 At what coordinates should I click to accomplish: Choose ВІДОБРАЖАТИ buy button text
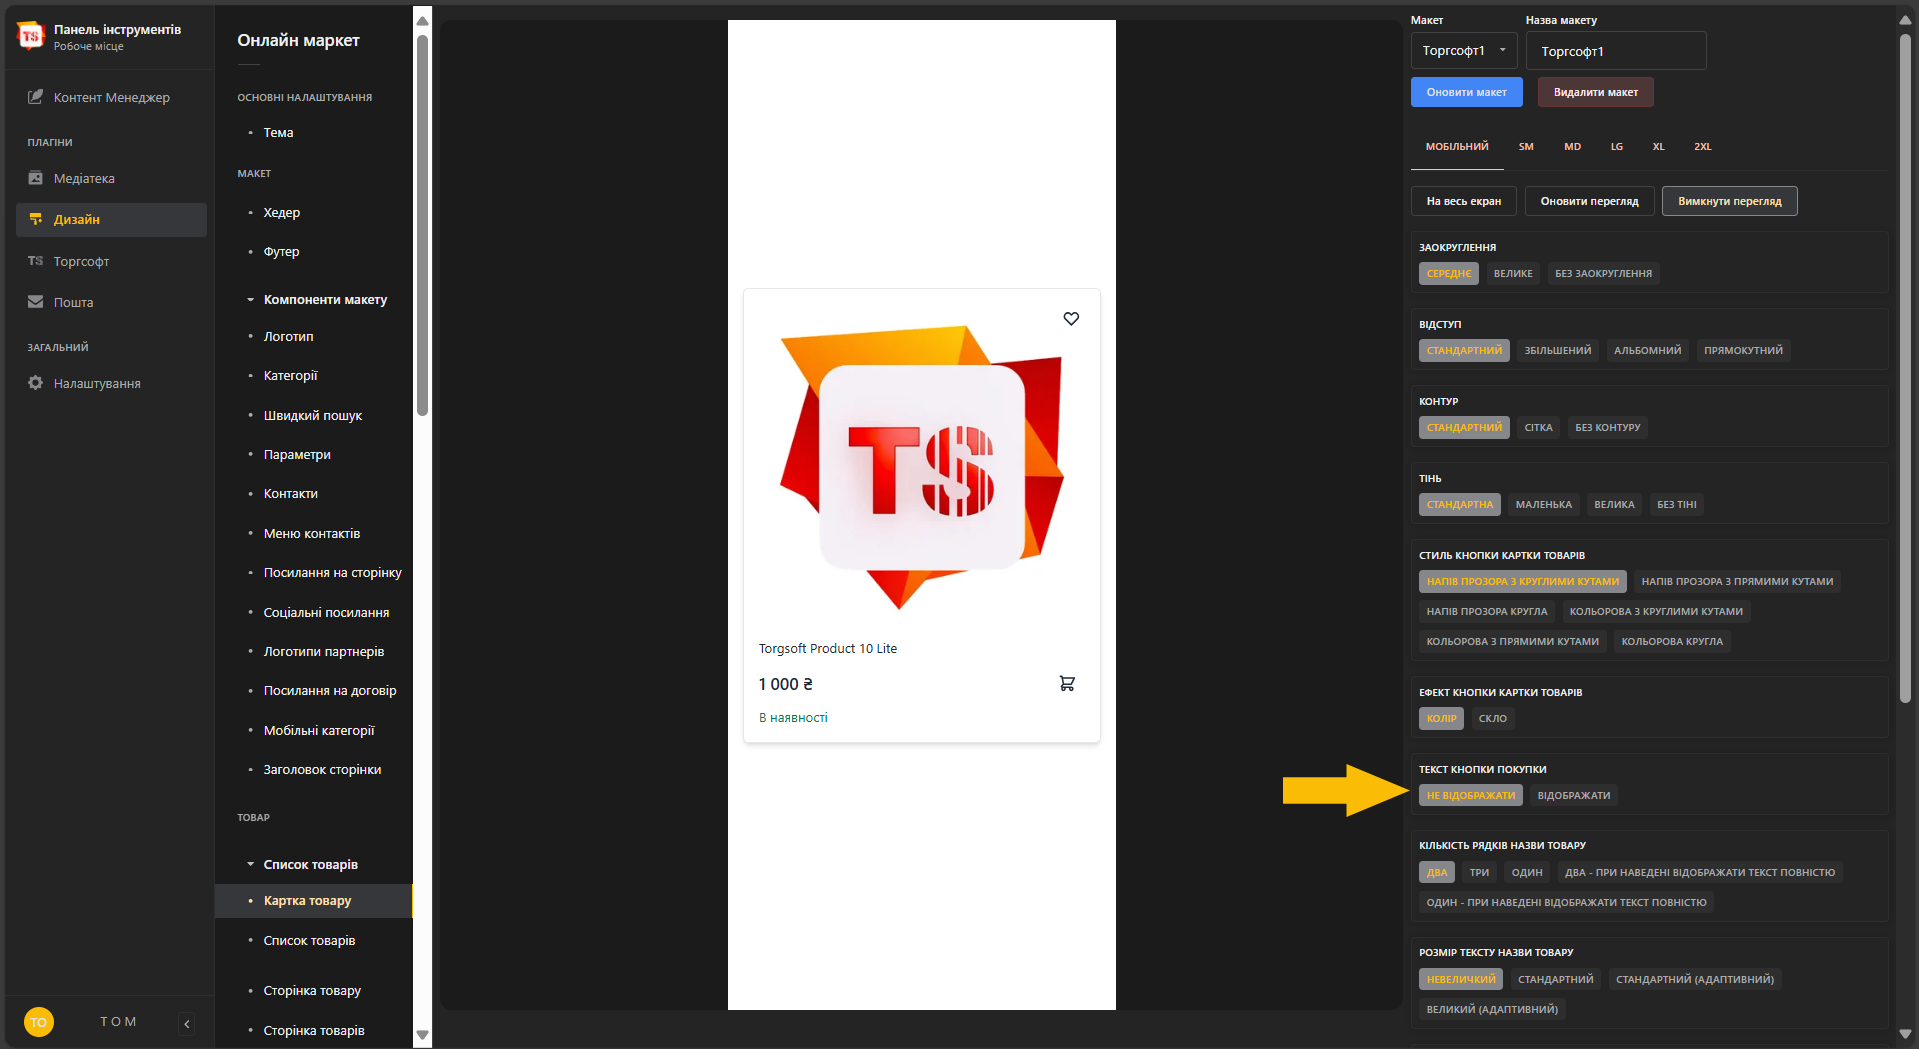coord(1573,795)
